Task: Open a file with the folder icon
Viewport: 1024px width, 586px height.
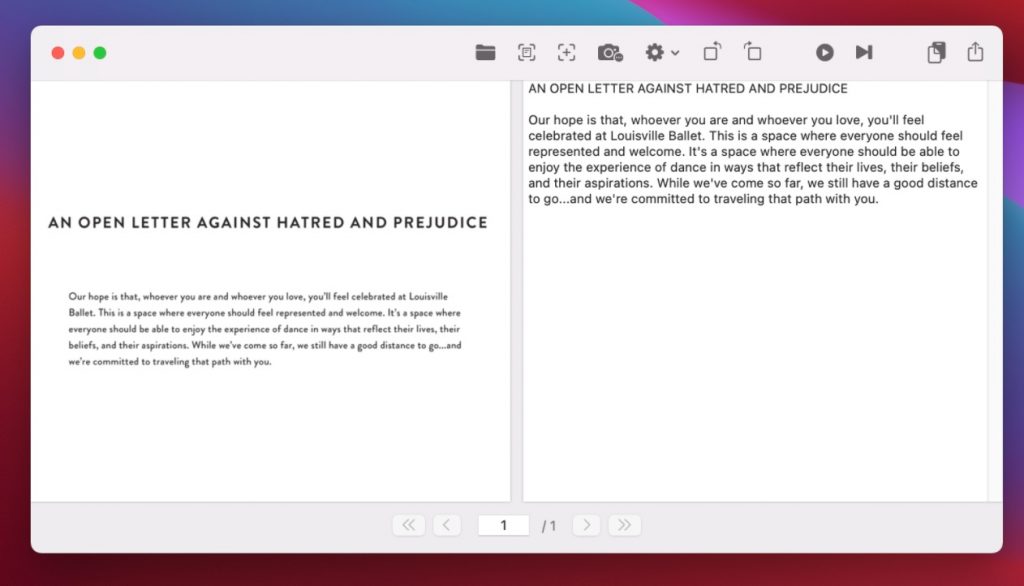Action: (x=485, y=52)
